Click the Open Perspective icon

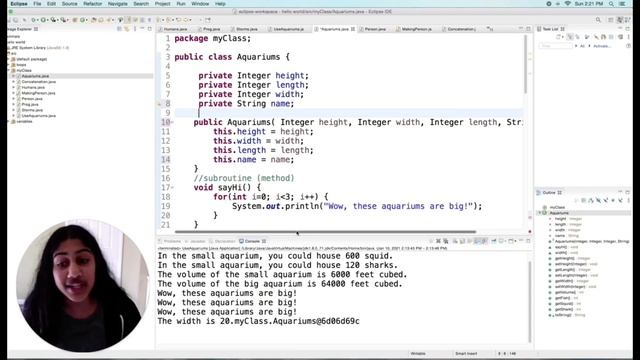[x=611, y=20]
